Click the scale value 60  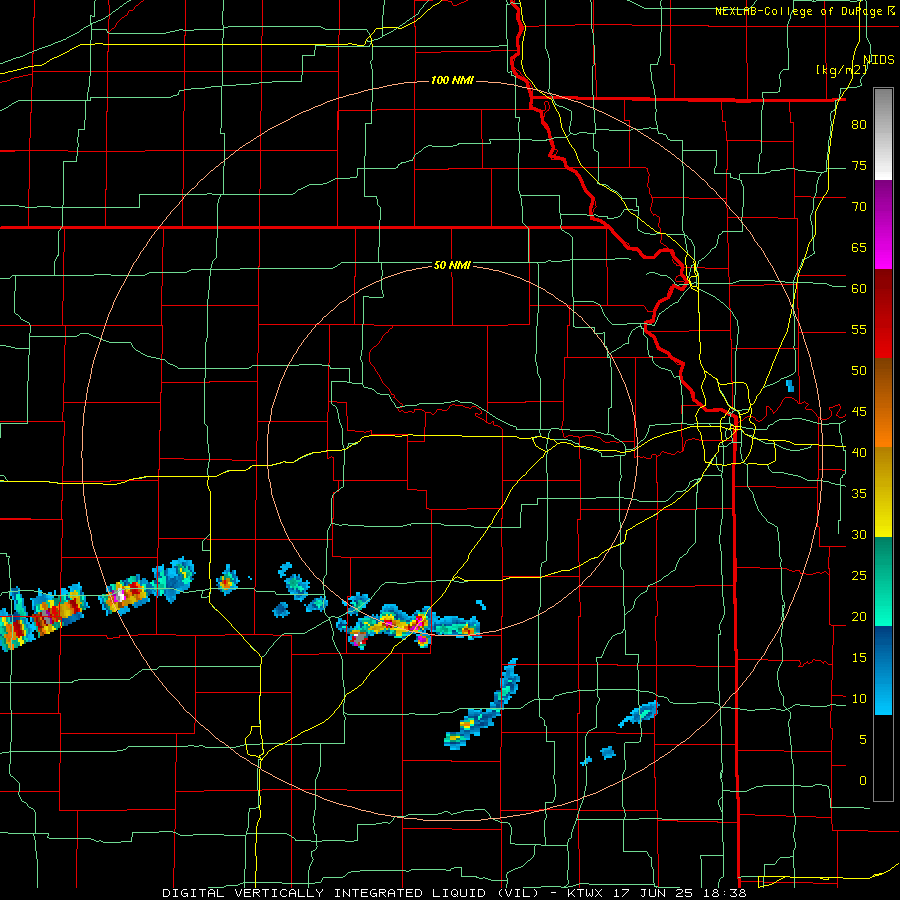tap(859, 289)
